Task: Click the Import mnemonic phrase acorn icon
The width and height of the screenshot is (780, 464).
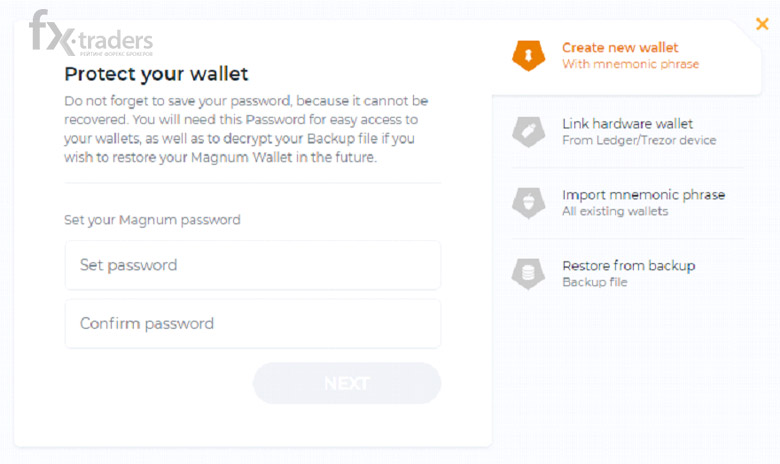Action: pos(528,203)
